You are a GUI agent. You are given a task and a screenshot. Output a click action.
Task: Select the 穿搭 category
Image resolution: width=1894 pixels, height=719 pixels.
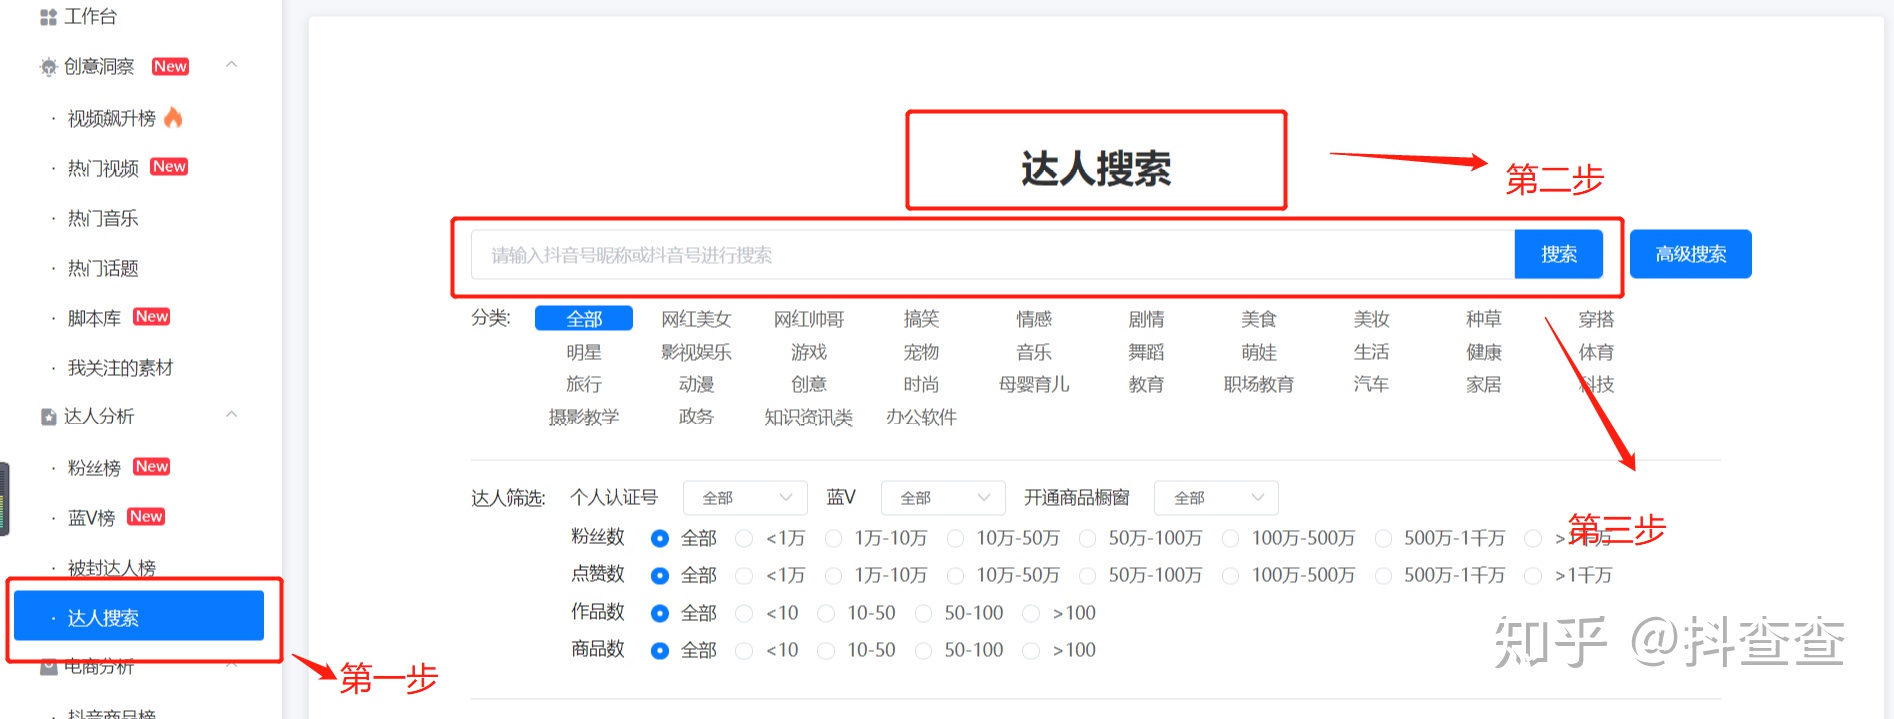(x=1596, y=319)
